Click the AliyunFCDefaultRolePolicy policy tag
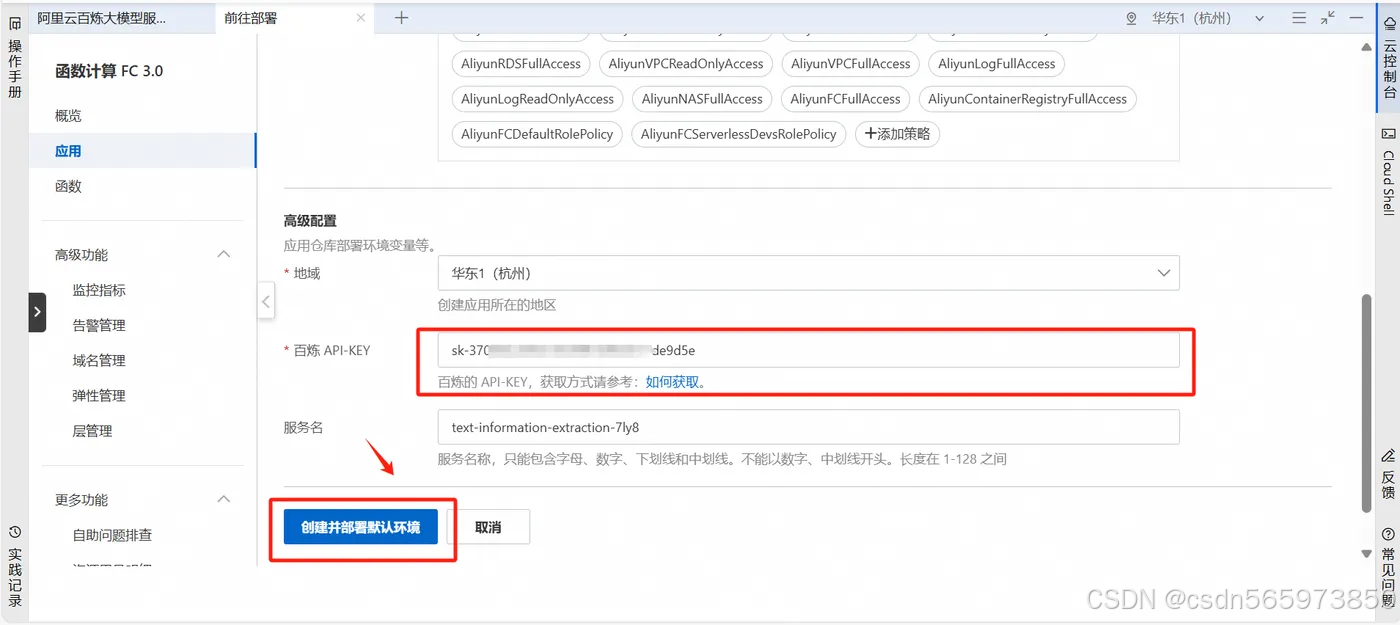The image size is (1400, 625). click(x=537, y=134)
